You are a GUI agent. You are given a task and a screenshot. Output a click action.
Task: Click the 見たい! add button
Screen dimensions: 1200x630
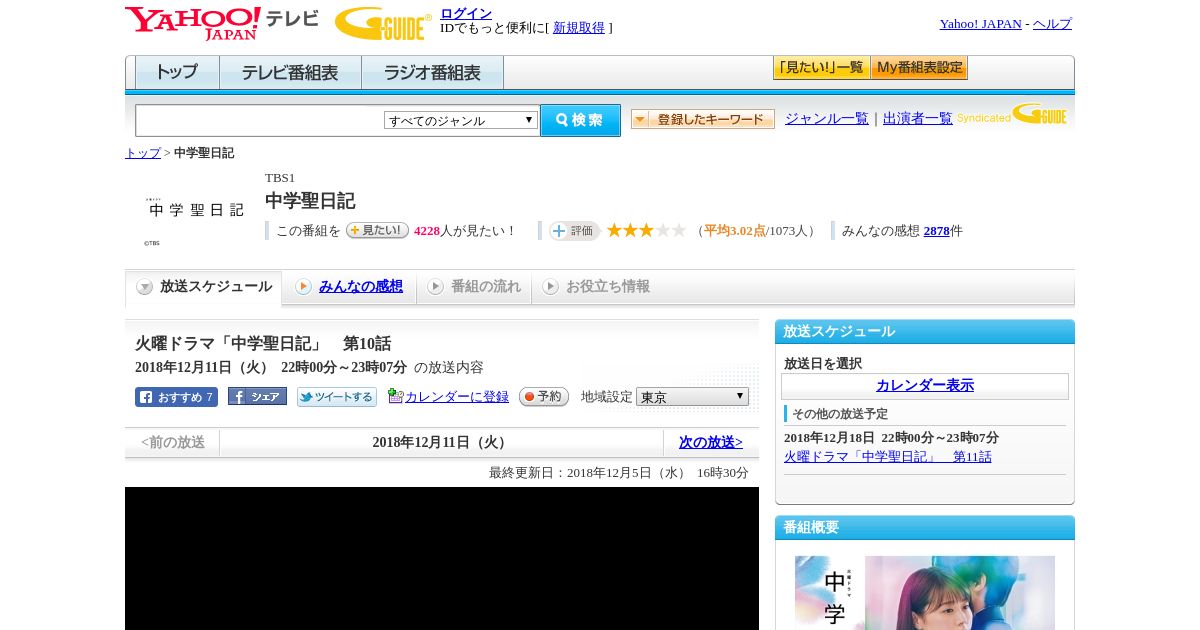[377, 230]
